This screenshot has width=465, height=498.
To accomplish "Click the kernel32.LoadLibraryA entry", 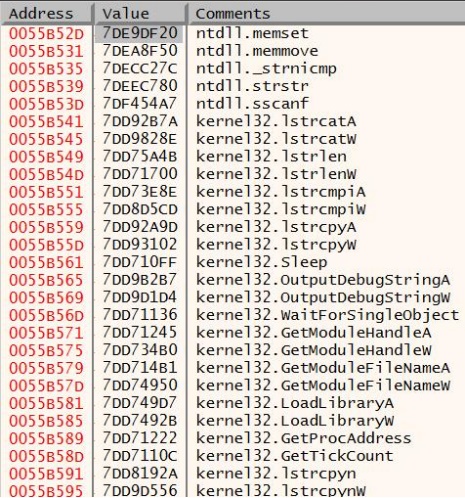I will 295,404.
